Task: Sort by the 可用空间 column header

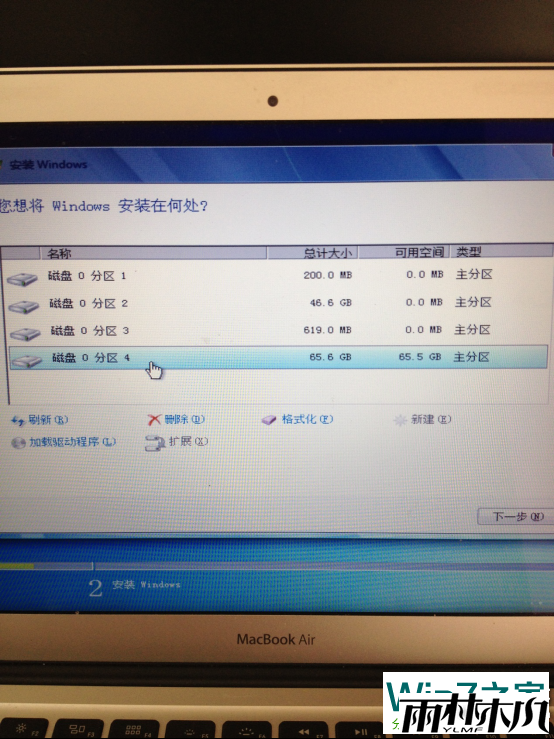Action: tap(404, 252)
